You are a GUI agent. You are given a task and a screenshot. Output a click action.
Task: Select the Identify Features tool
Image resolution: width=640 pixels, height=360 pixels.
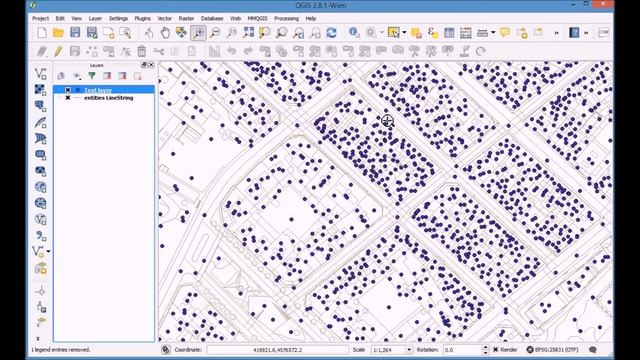354,33
